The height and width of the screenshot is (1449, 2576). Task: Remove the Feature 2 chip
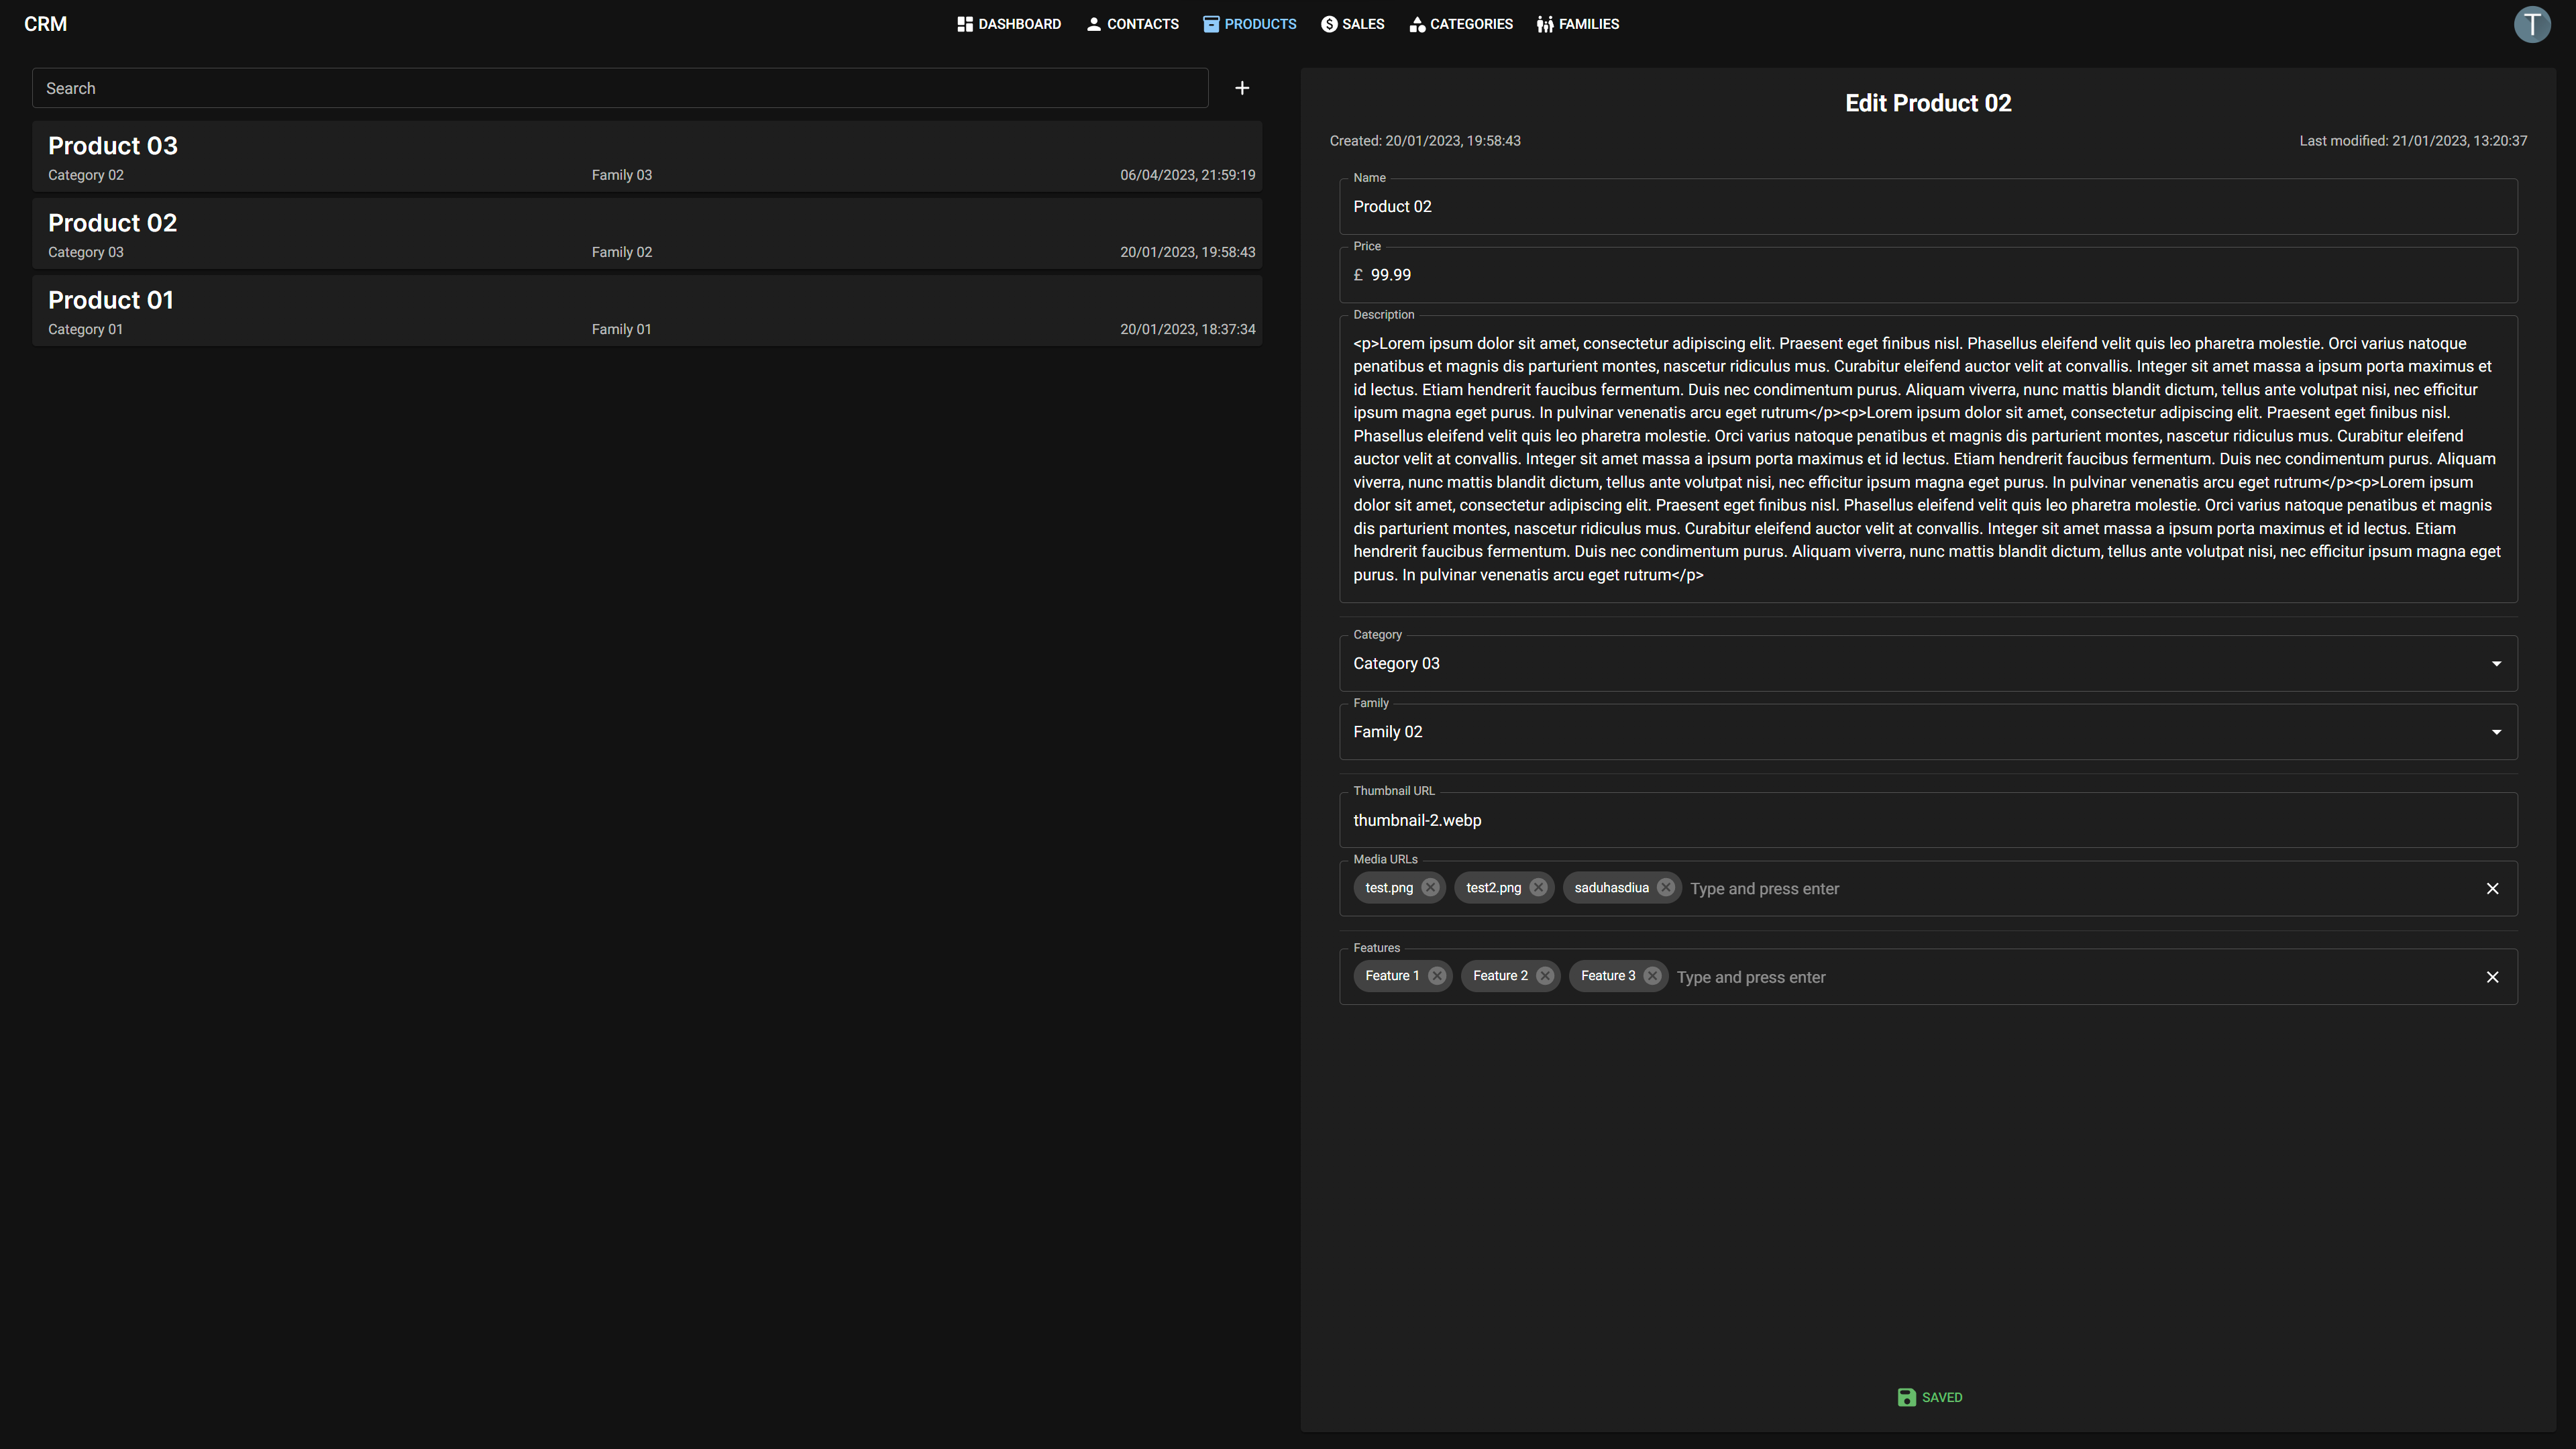1545,976
